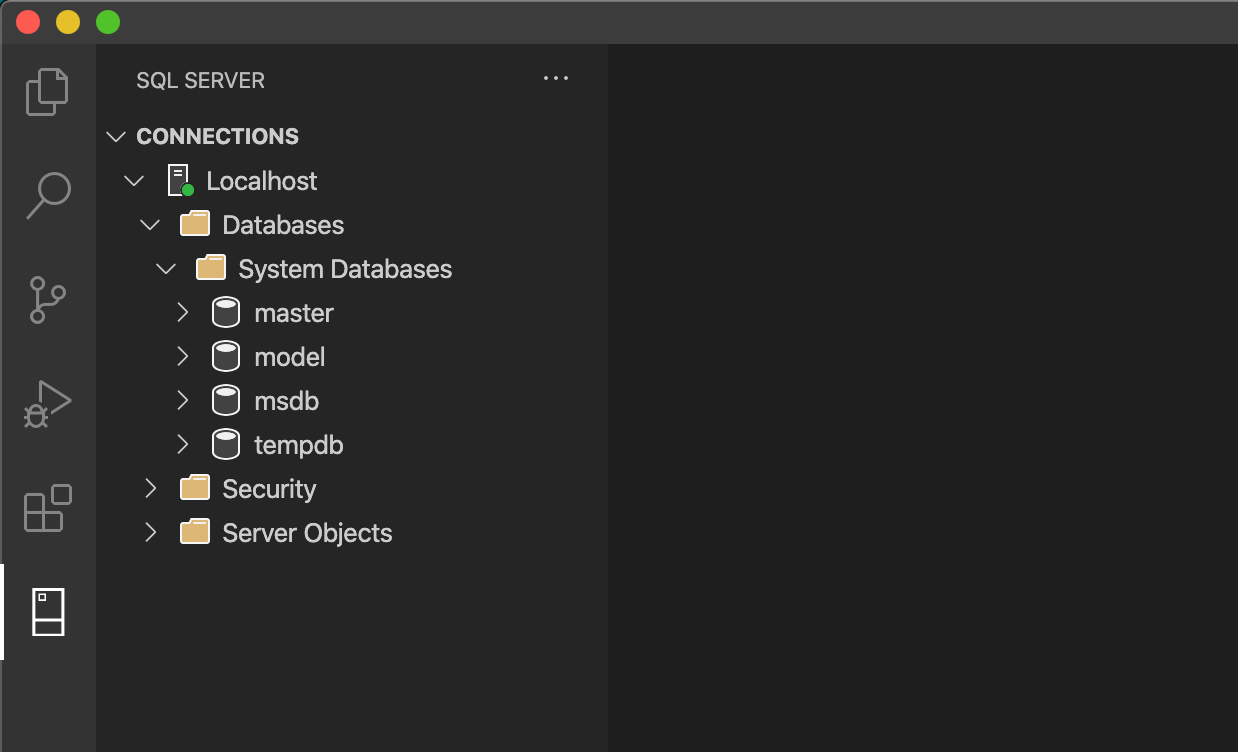Collapse the Connections section

pos(116,136)
